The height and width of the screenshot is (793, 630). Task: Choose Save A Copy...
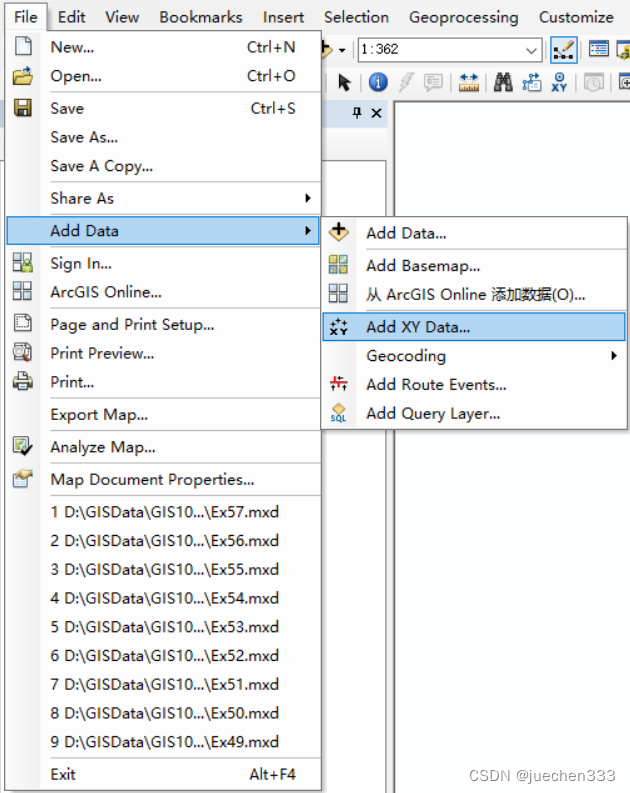point(164,166)
